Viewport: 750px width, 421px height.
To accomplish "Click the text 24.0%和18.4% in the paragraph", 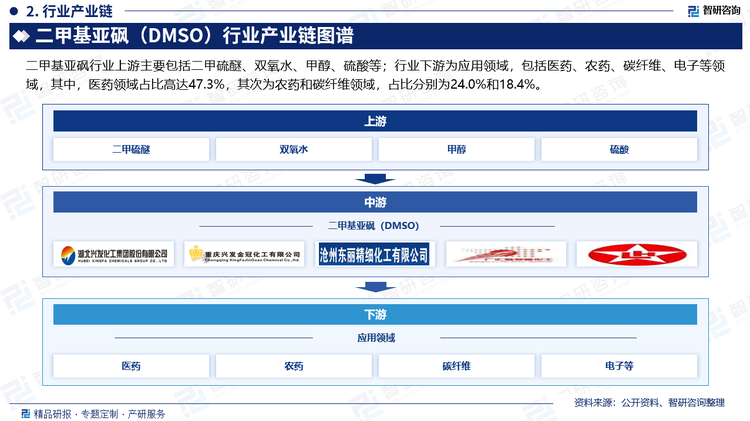I will pos(493,85).
